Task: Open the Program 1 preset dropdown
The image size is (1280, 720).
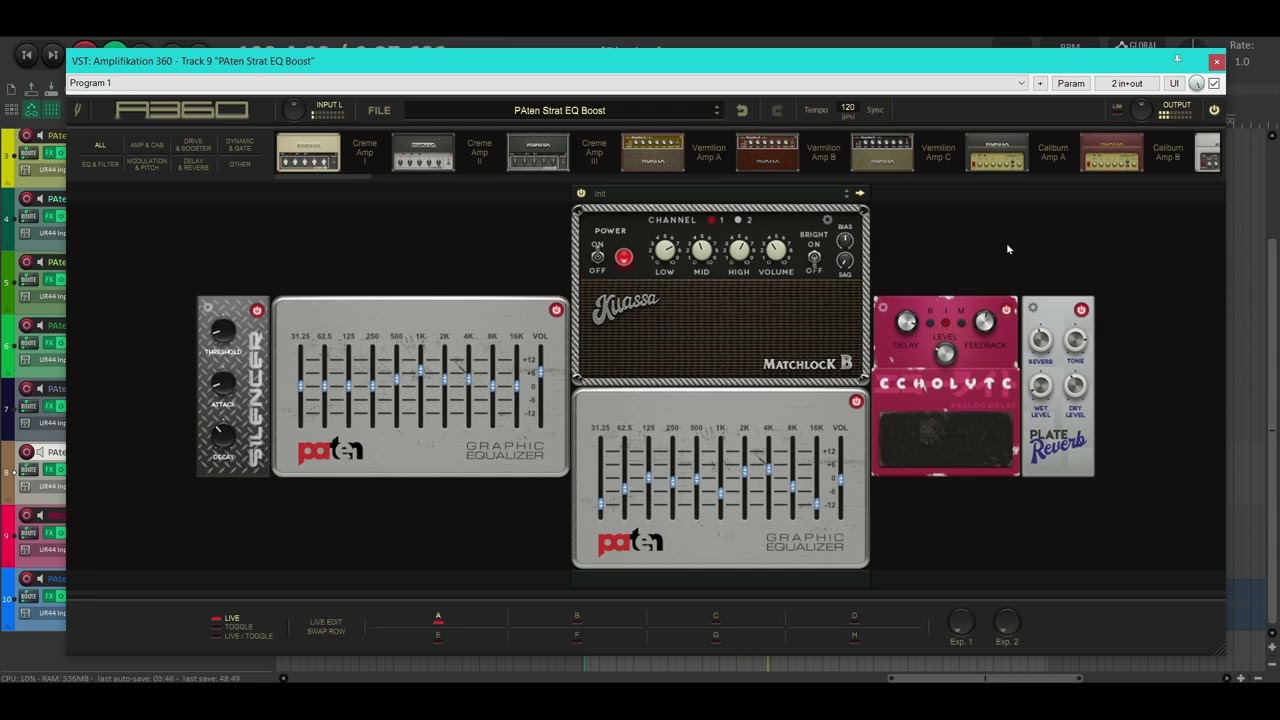Action: coord(547,83)
